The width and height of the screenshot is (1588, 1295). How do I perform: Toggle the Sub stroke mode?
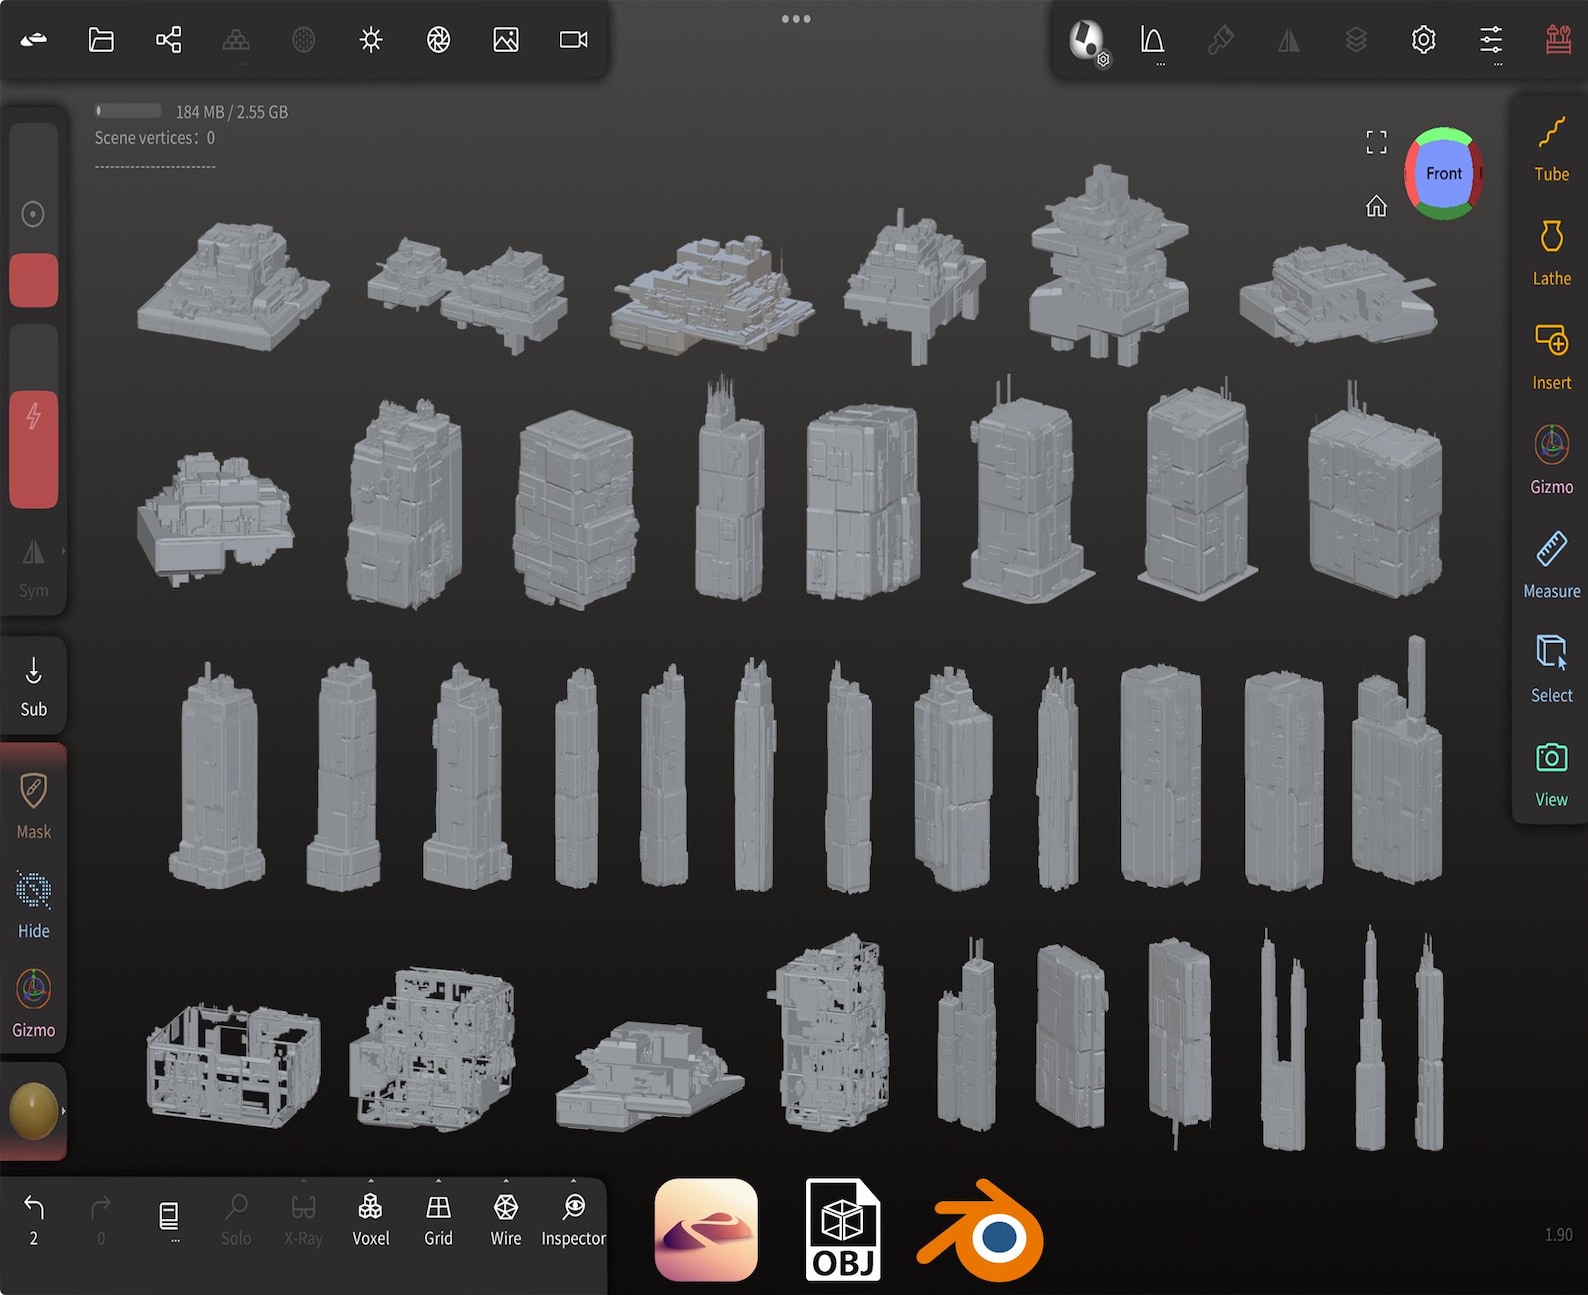coord(33,686)
